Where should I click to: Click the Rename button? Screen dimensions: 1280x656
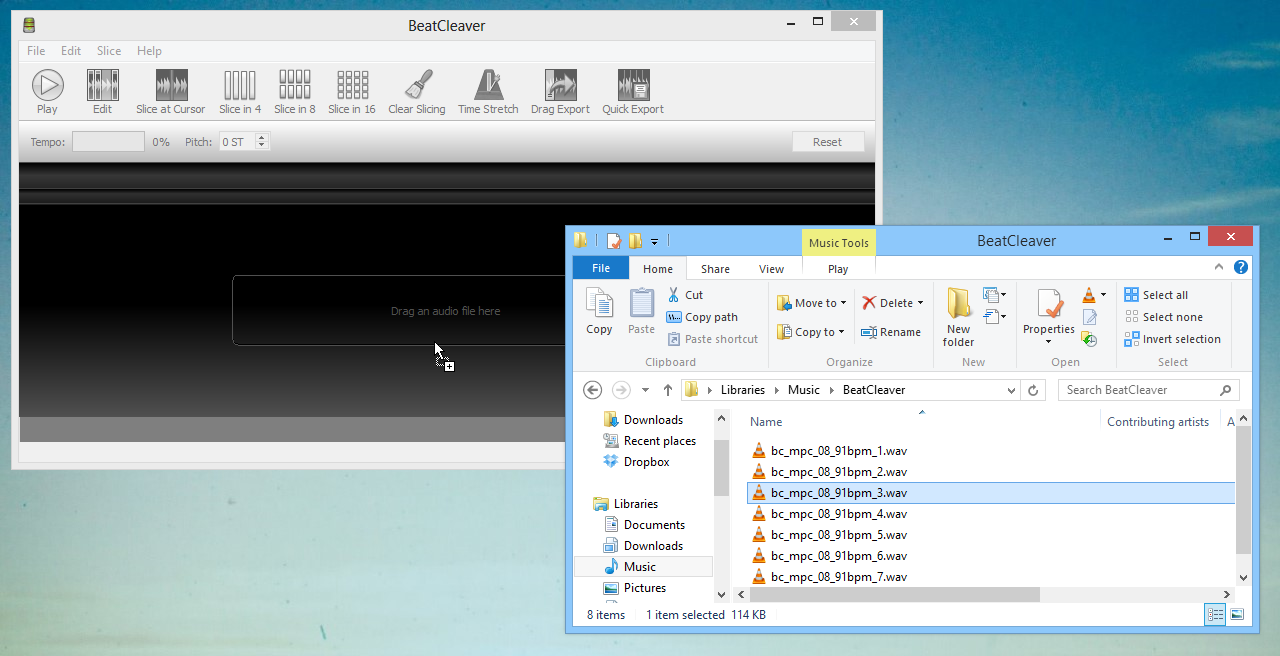point(890,332)
